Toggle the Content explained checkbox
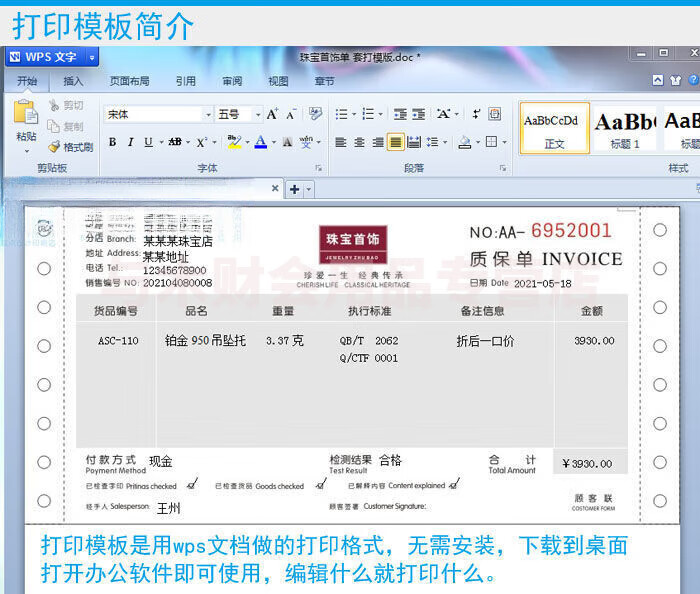This screenshot has width=700, height=594. point(454,484)
